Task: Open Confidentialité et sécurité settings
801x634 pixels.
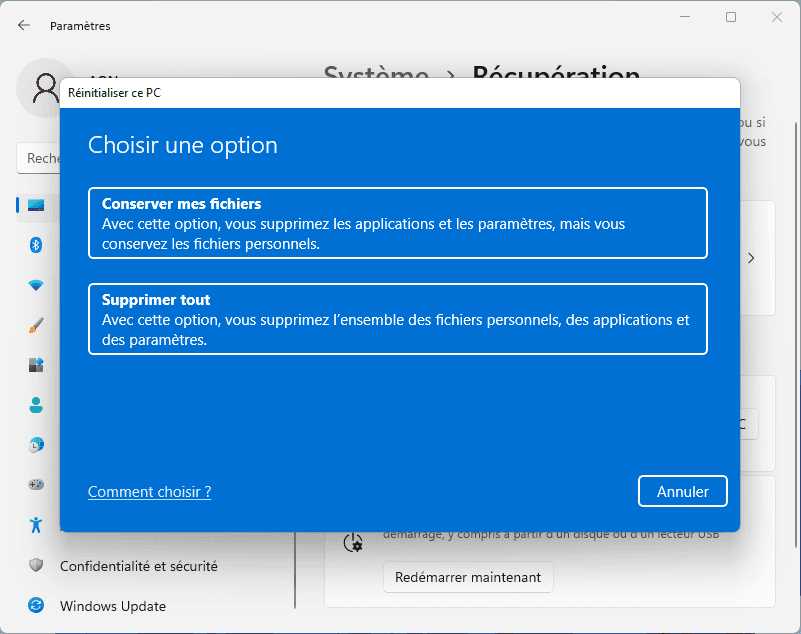Action: pyautogui.click(x=138, y=566)
